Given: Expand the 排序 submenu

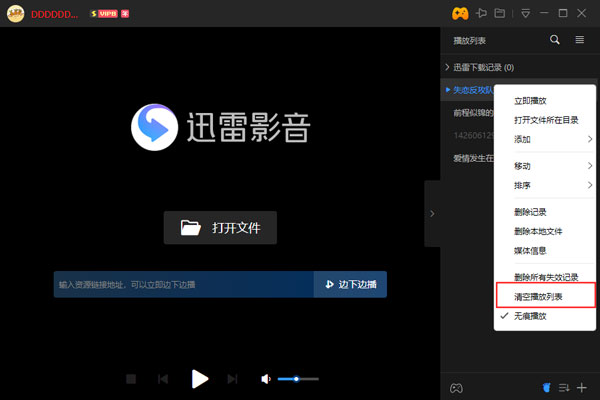Looking at the screenshot, I should pos(545,185).
